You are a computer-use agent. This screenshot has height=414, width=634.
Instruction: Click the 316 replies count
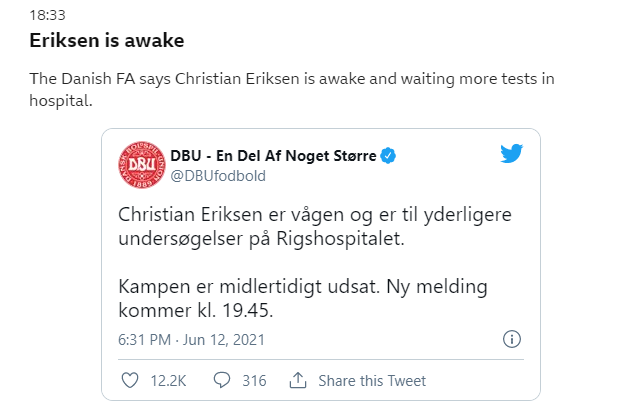click(254, 381)
